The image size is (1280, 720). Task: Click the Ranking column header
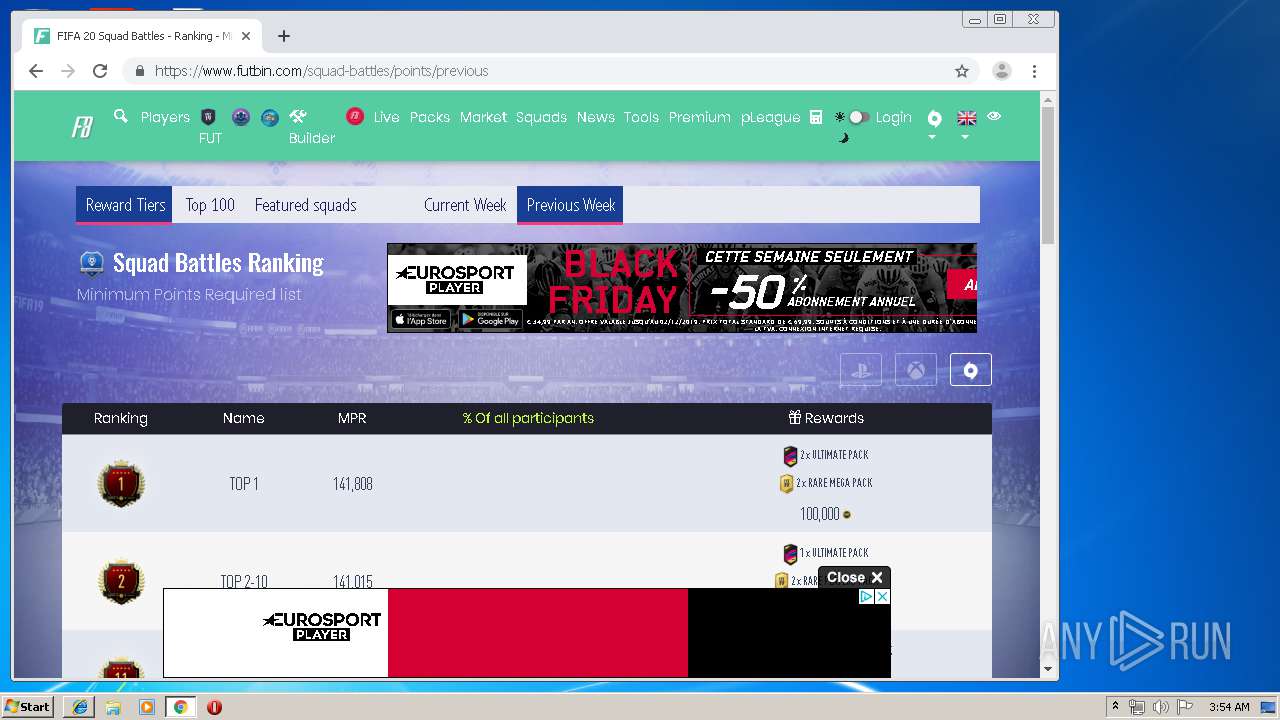[x=121, y=418]
